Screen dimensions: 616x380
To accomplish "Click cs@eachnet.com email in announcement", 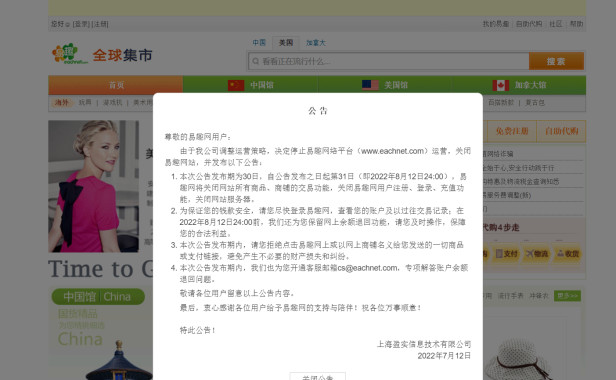I will [367, 268].
